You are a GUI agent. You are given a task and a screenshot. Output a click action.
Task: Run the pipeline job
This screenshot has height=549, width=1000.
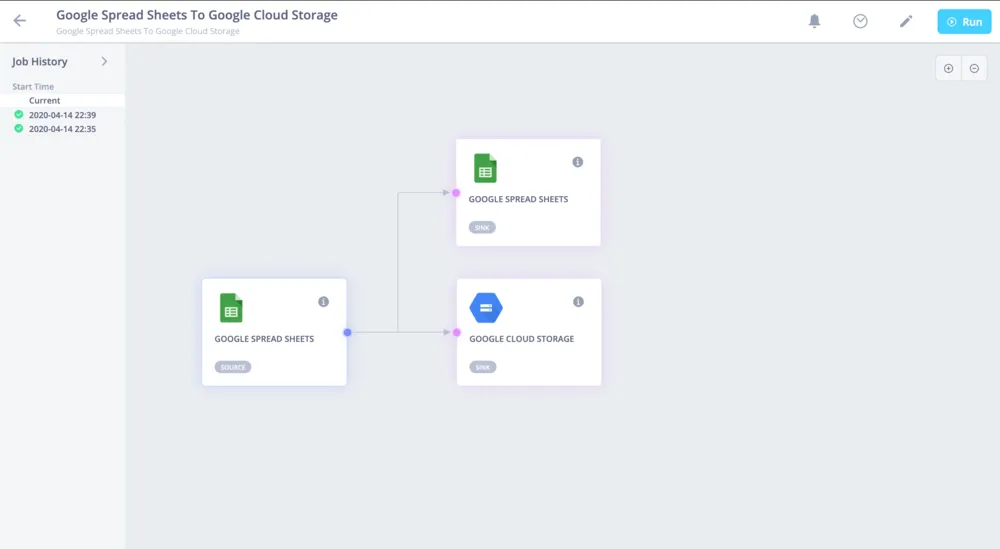click(x=964, y=21)
